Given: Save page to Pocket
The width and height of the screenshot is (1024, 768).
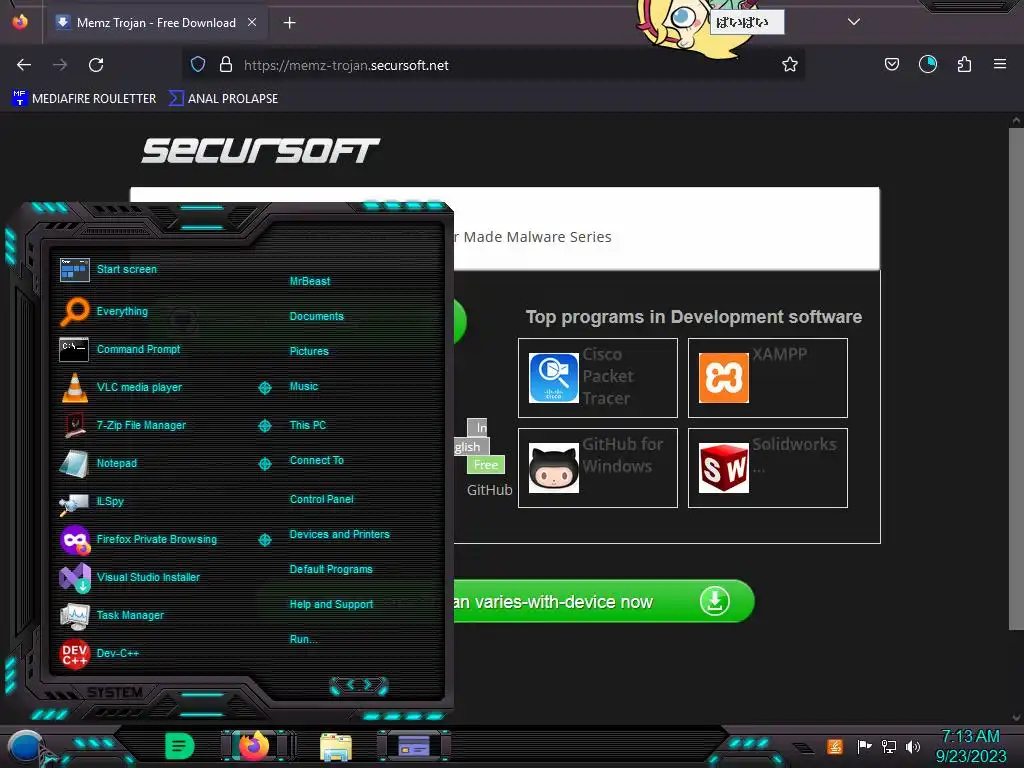Looking at the screenshot, I should 891,65.
